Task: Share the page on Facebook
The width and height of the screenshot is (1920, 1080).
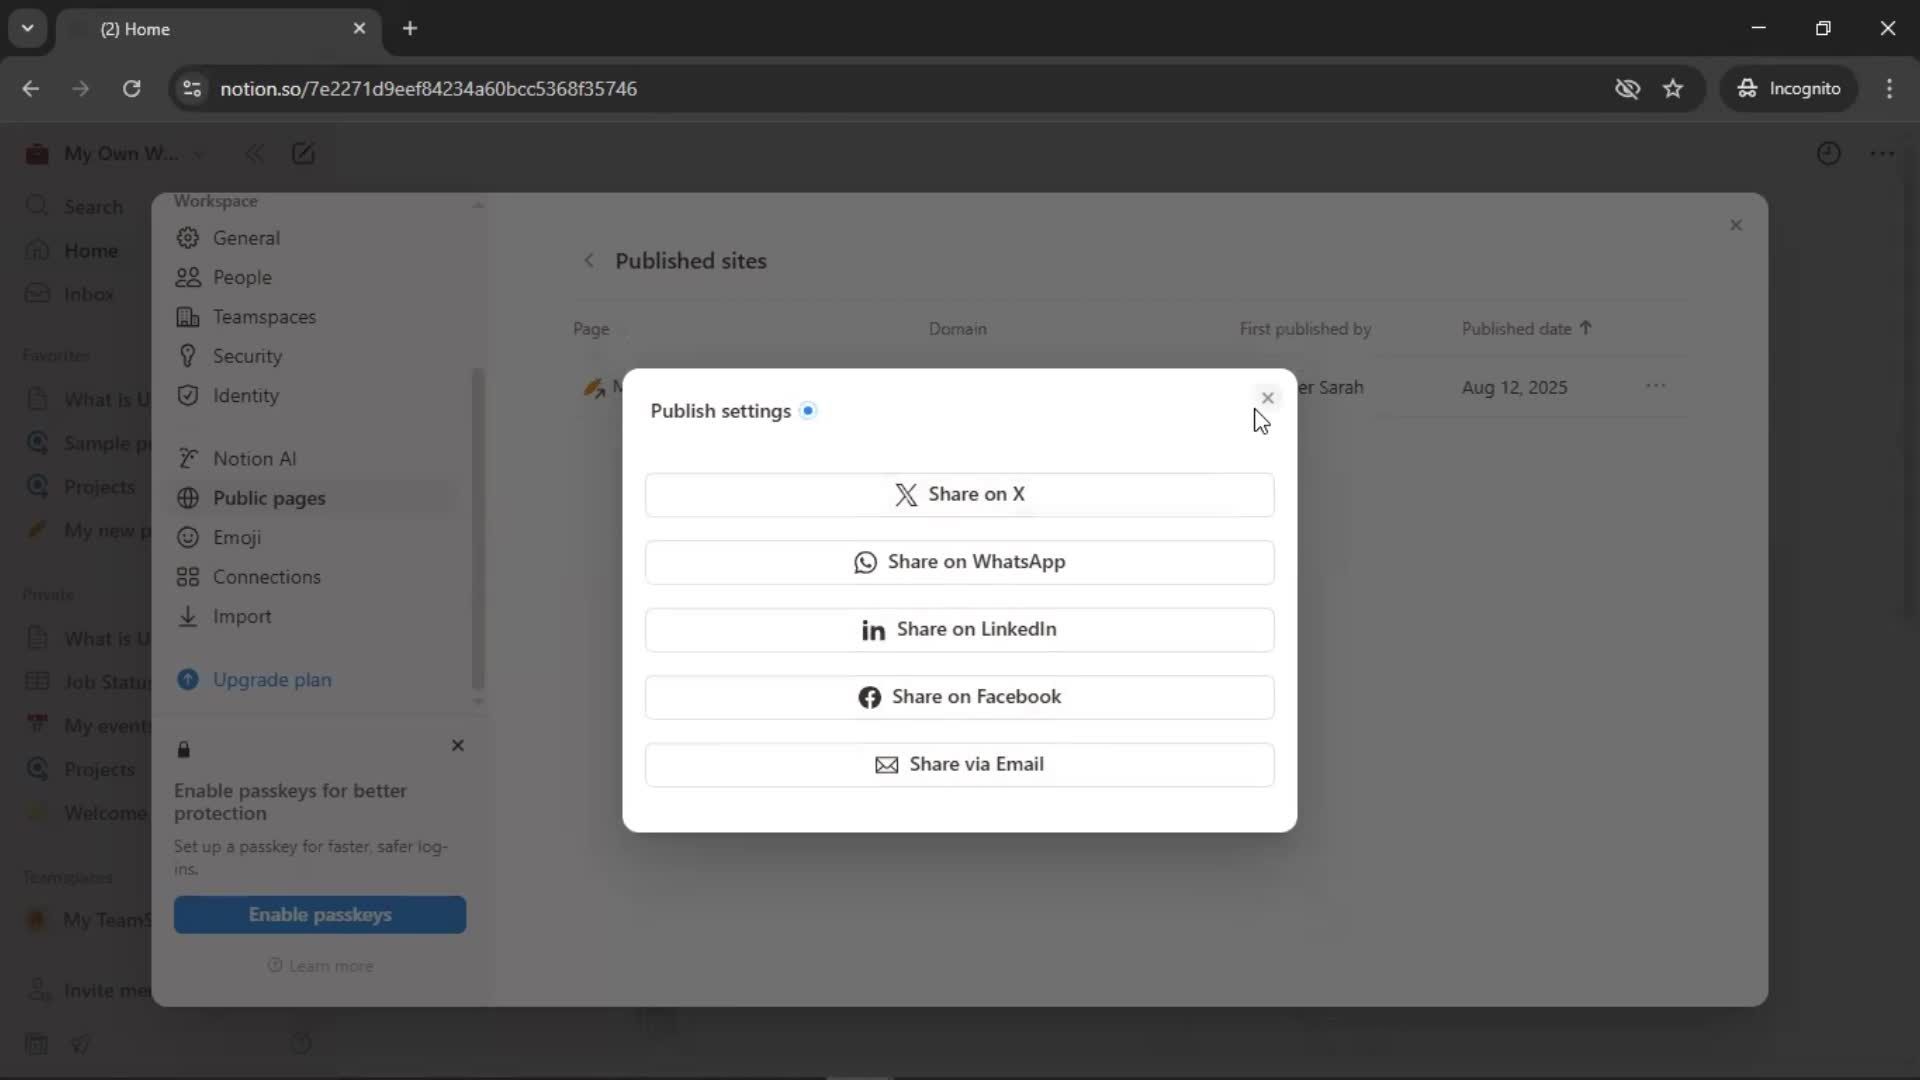Action: [x=959, y=697]
